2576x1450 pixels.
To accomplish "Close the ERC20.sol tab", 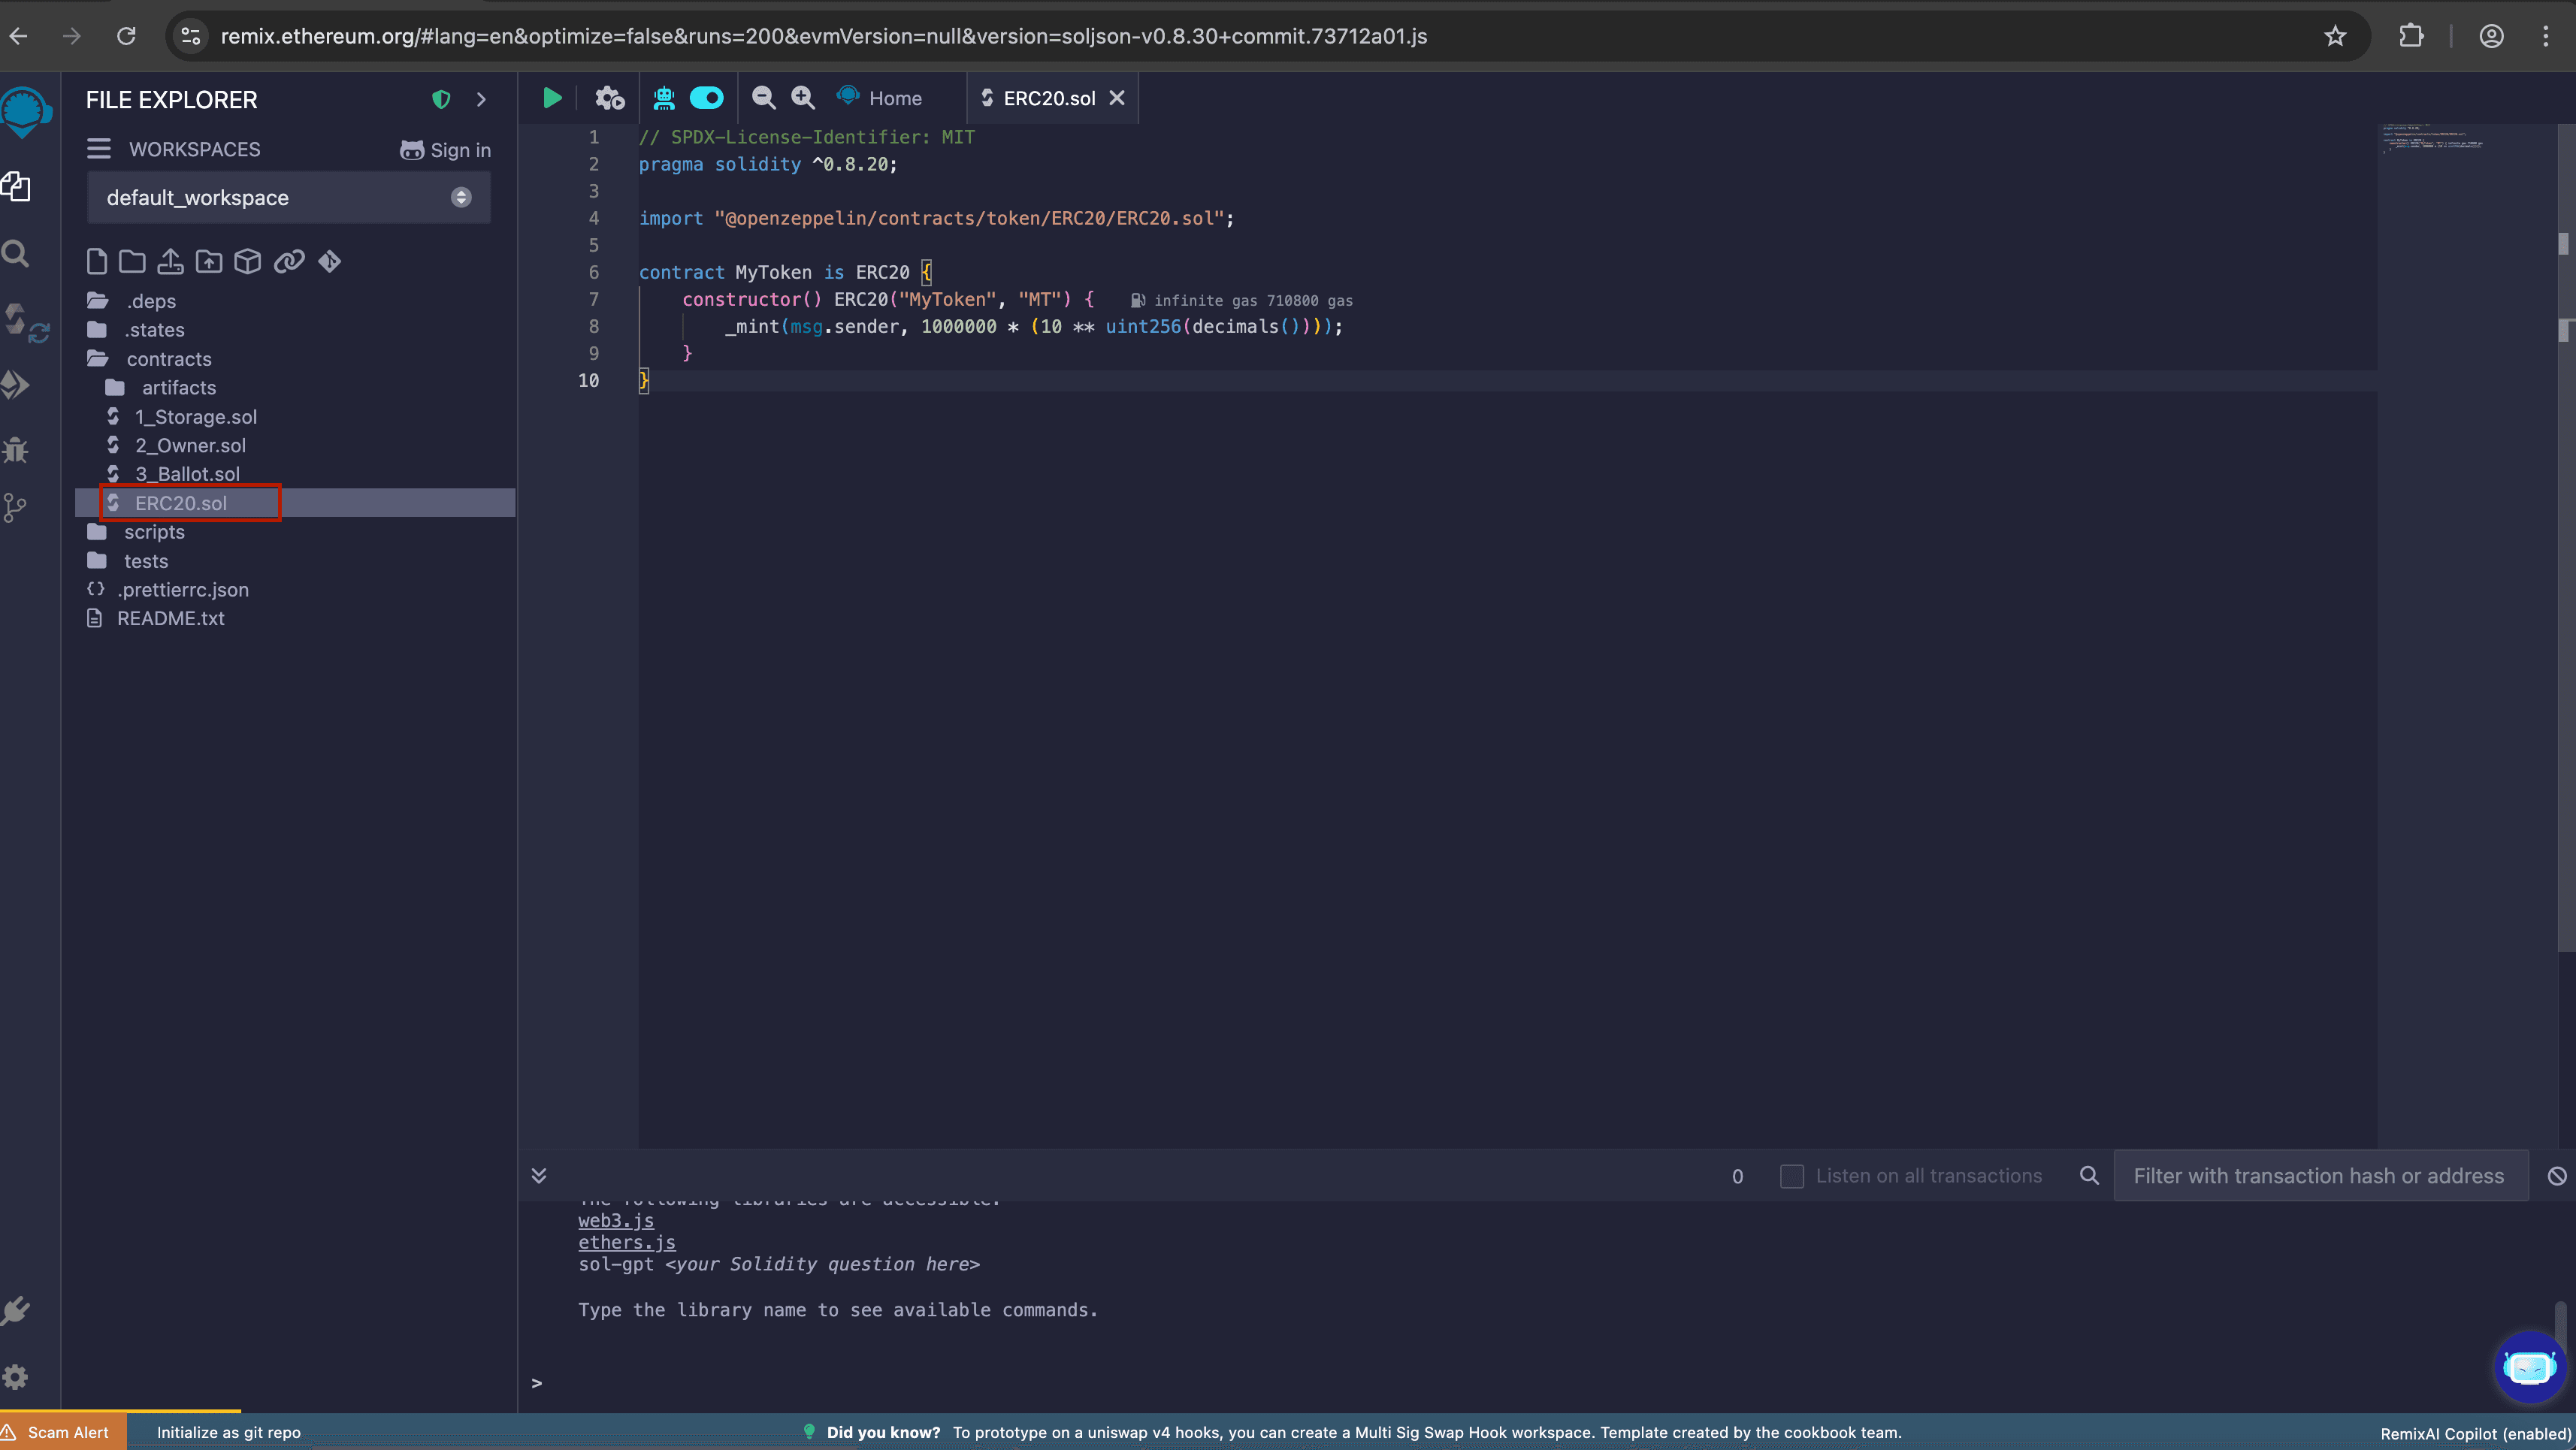I will (x=1117, y=98).
